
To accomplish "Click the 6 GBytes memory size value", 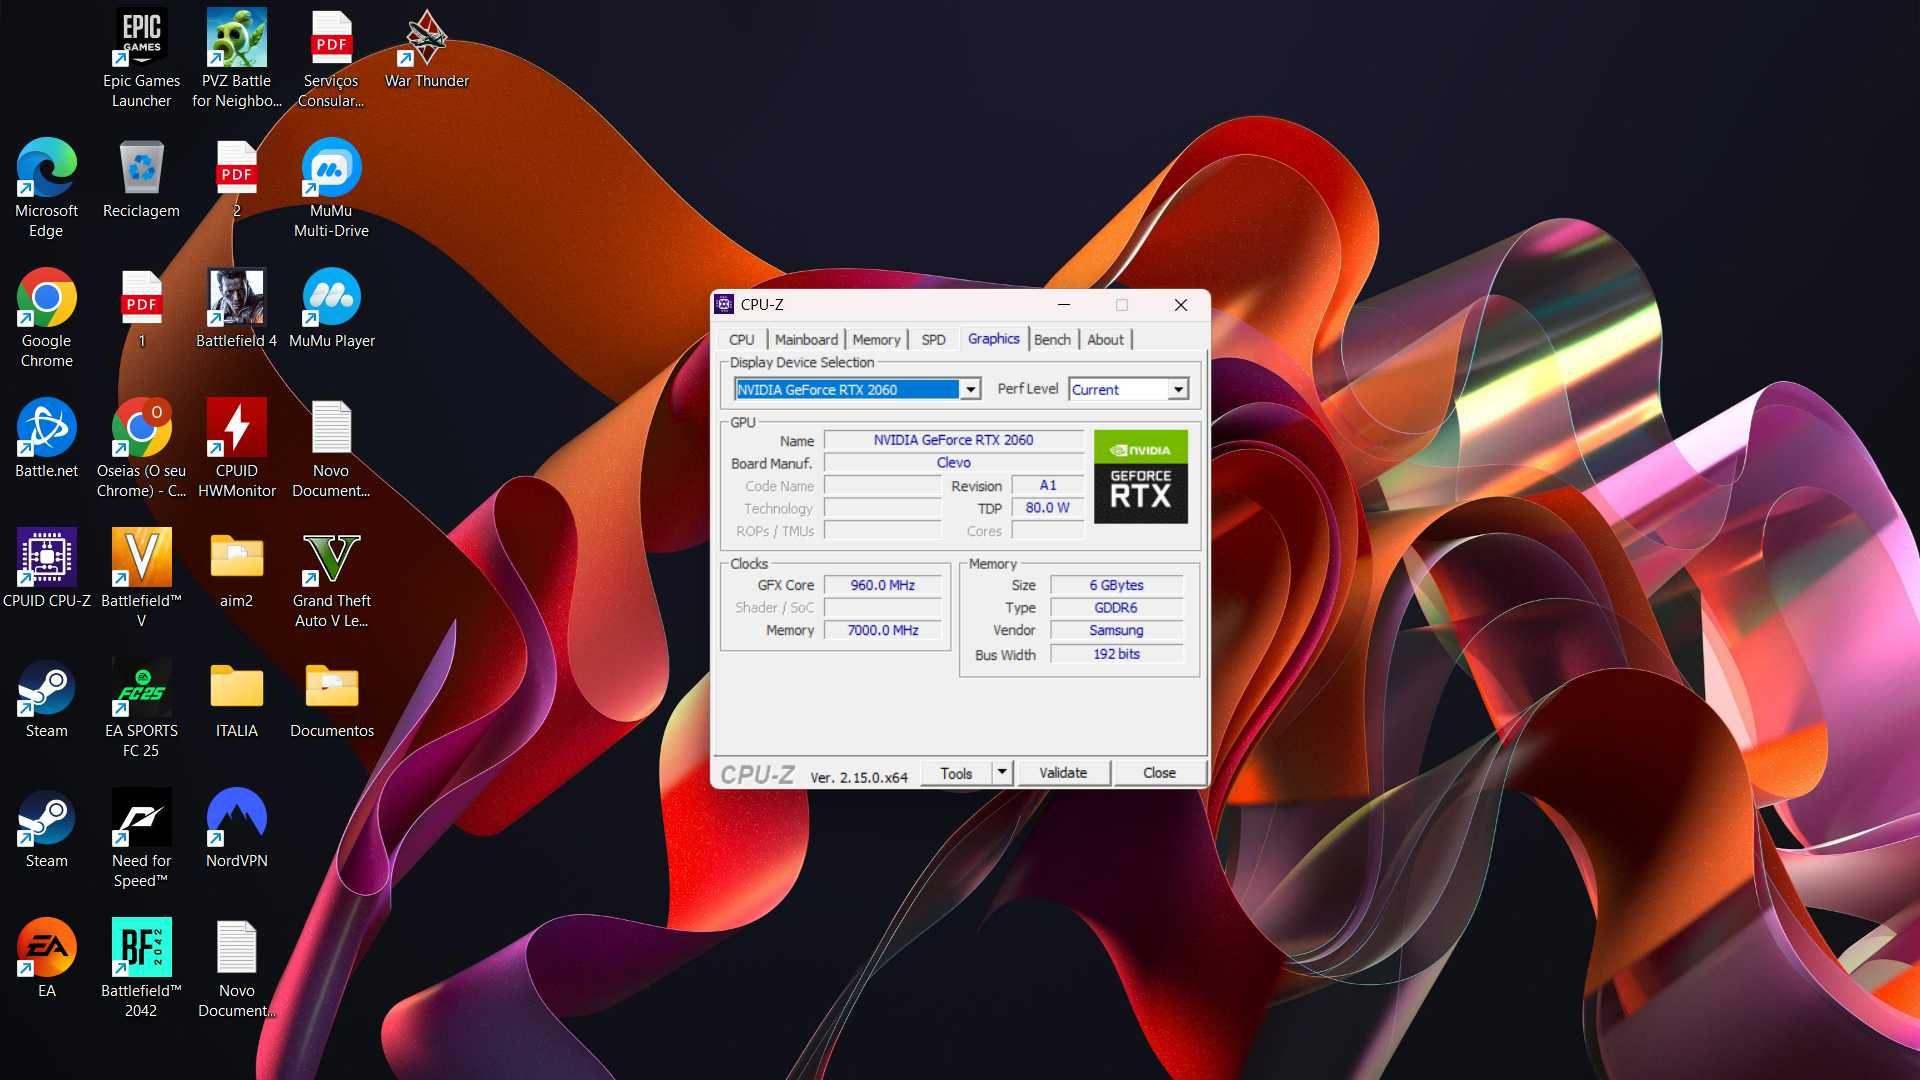I will [x=1116, y=585].
